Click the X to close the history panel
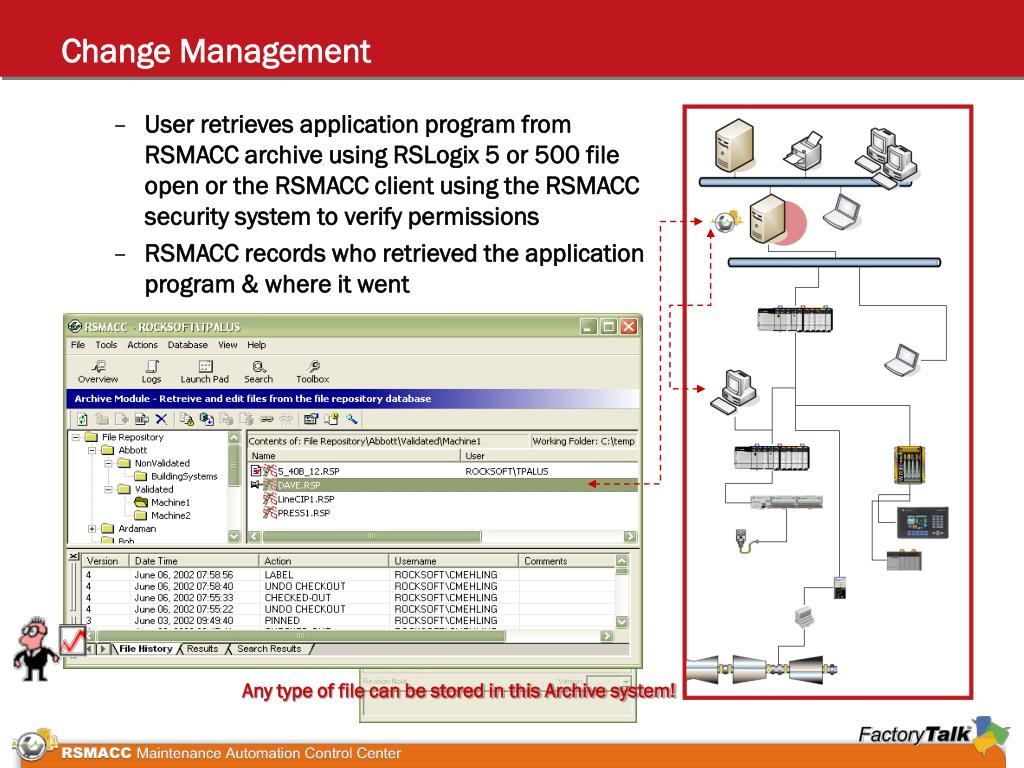1024x768 pixels. 74,556
